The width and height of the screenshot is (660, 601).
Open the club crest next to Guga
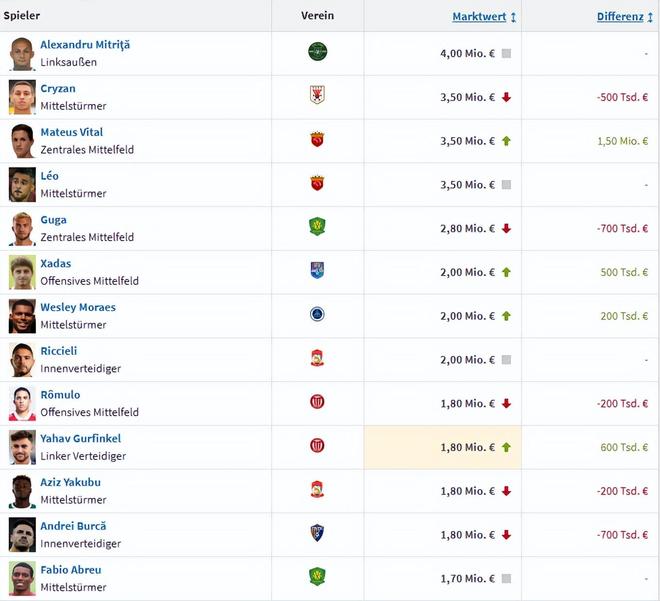(317, 227)
